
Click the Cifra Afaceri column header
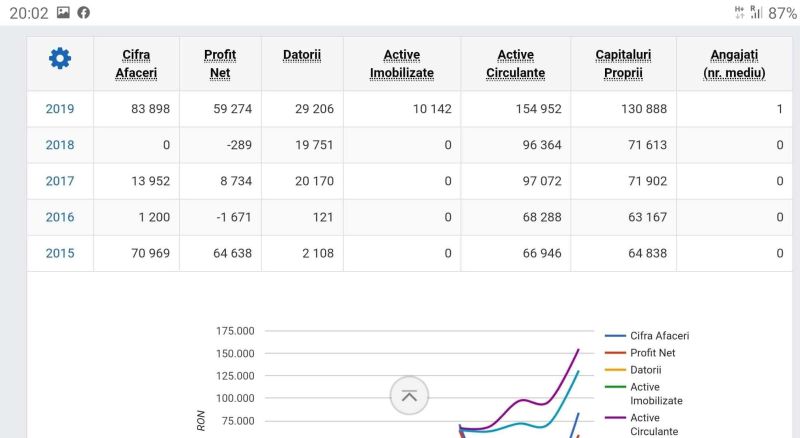136,64
